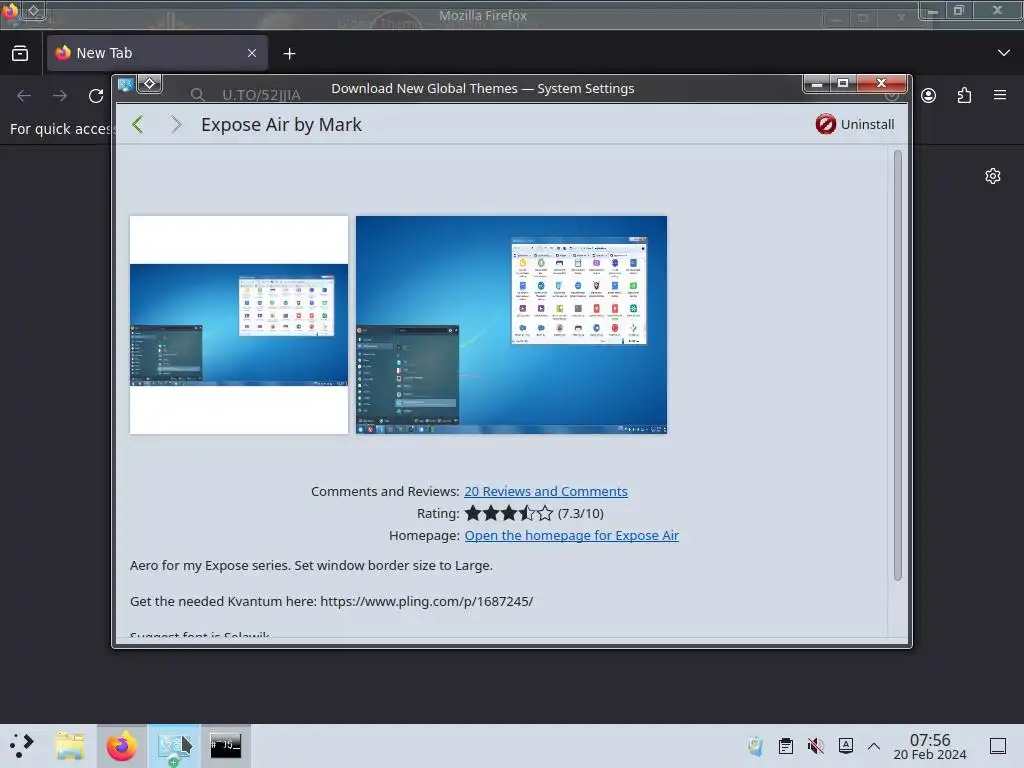The image size is (1024, 768).
Task: Go back using the green arrow in System Settings
Action: point(137,124)
